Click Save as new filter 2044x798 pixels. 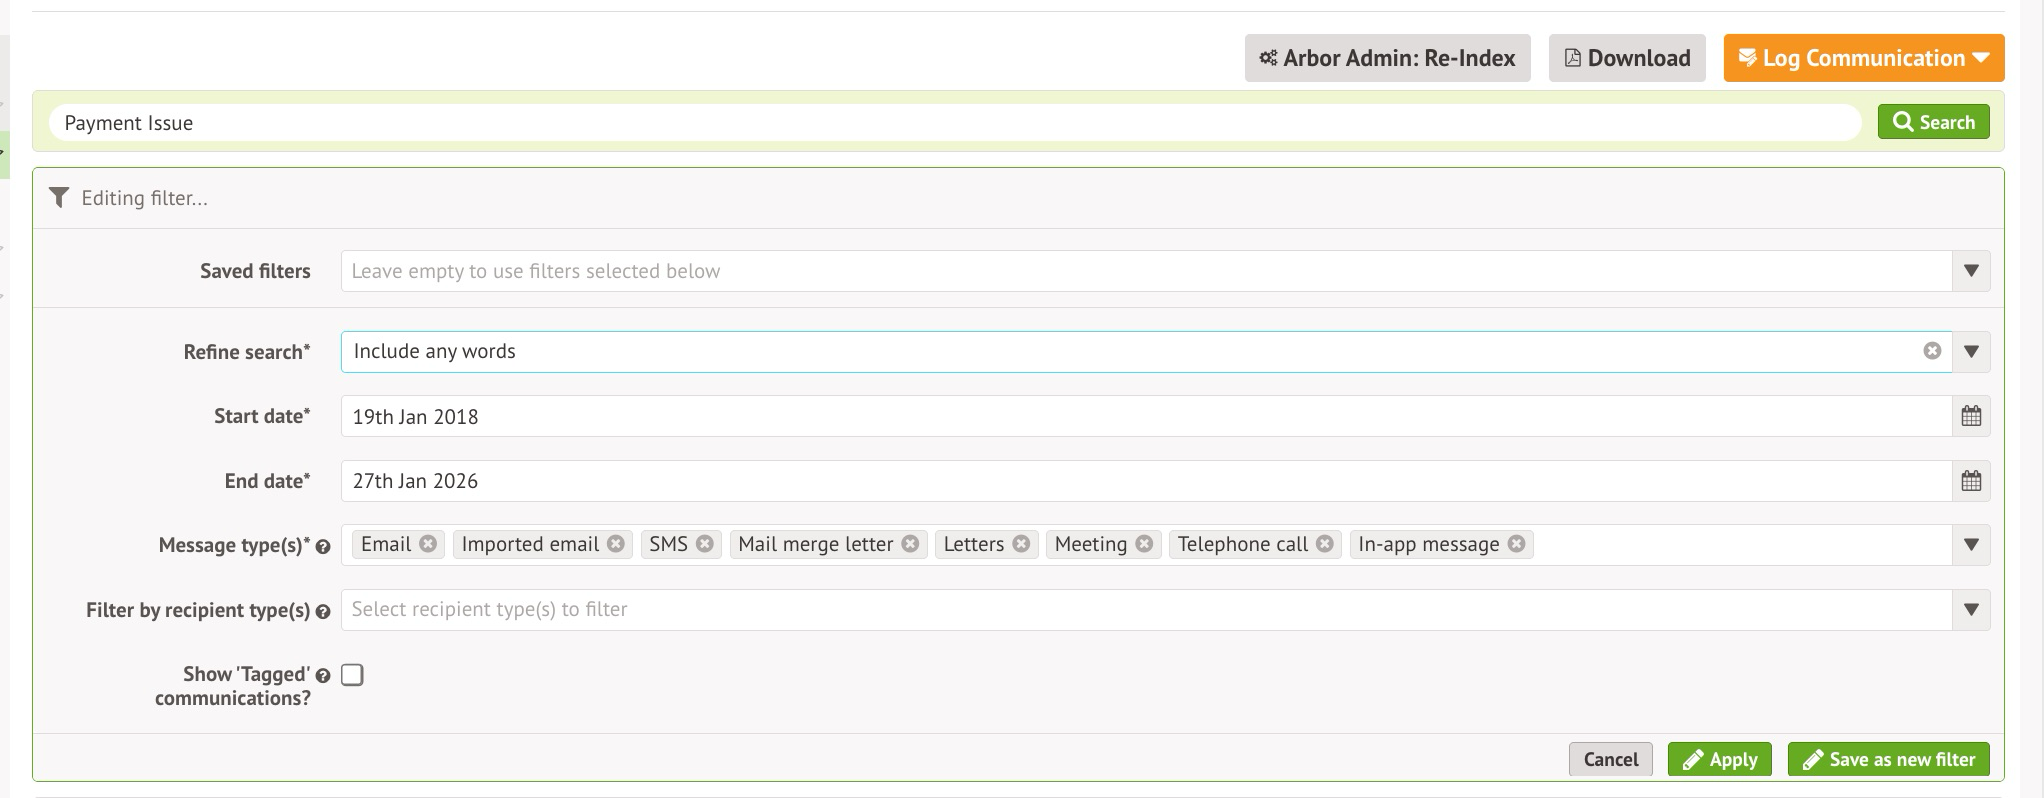pos(1888,760)
